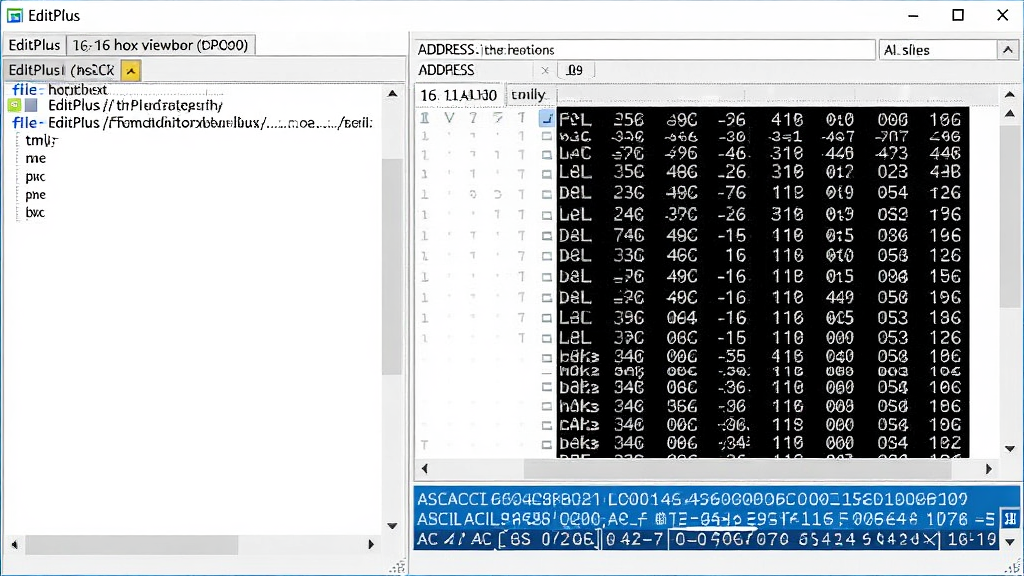Click the I column header icon
Viewport: 1024px width, 576px height.
tap(424, 118)
